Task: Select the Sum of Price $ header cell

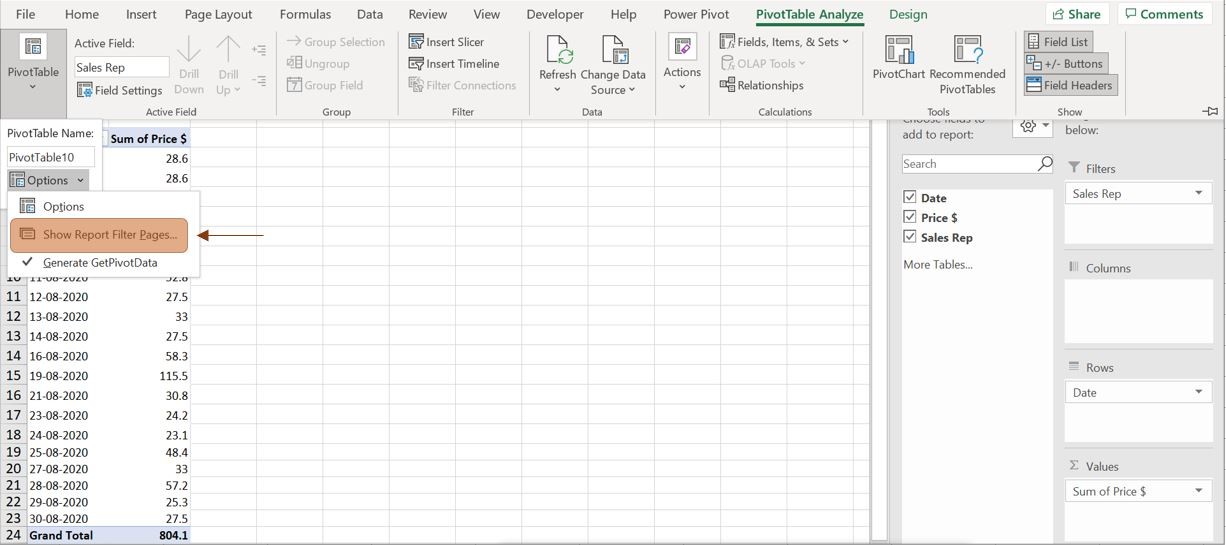Action: [148, 138]
